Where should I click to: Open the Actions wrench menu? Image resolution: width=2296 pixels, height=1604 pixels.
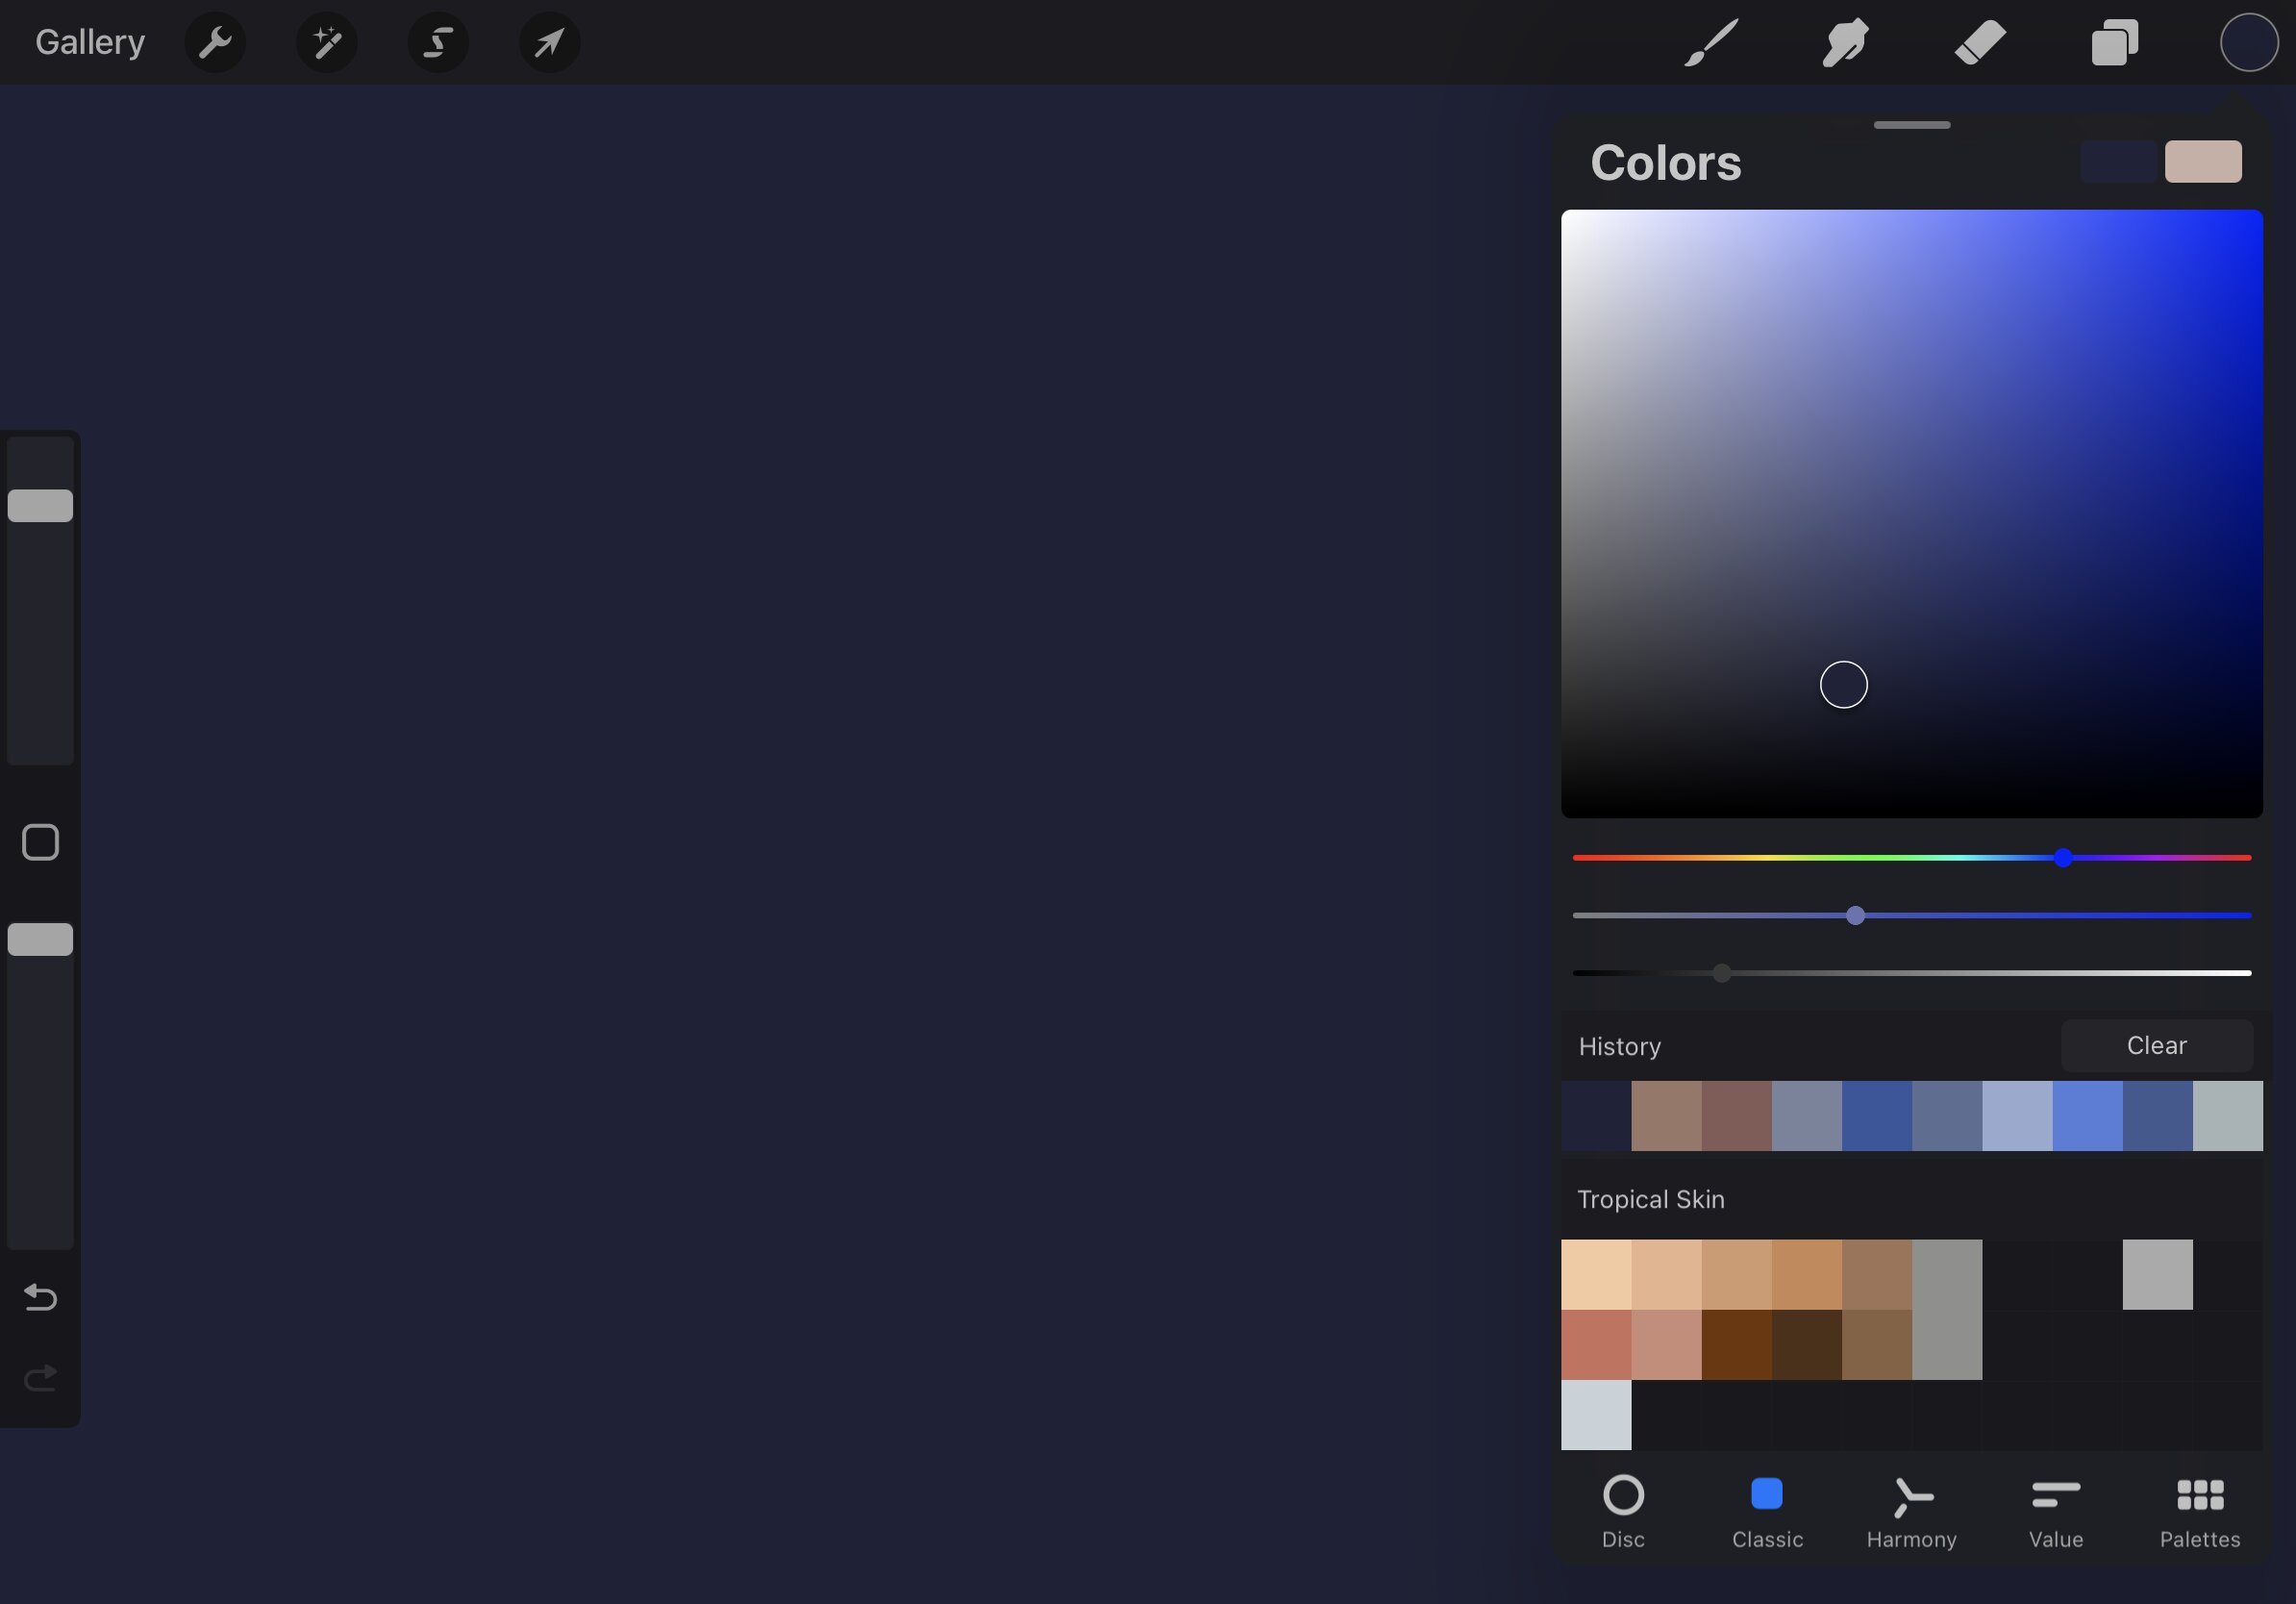(214, 42)
